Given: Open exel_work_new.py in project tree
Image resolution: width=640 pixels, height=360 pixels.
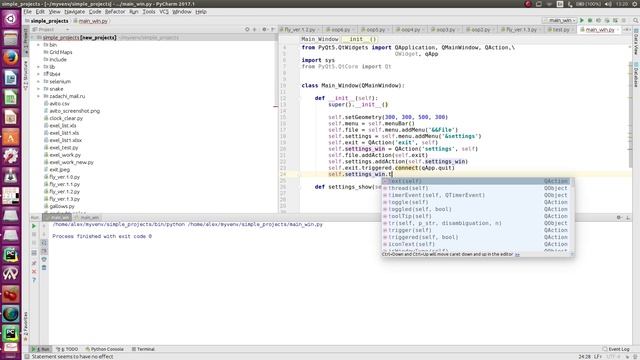Looking at the screenshot, I should (x=71, y=162).
